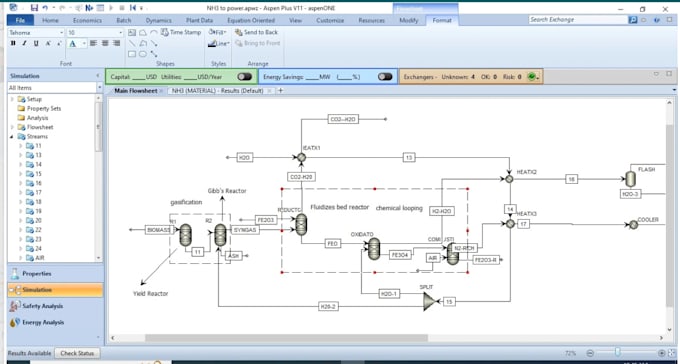Select the COOLER block on flowsheet
This screenshot has width=680, height=364.
click(634, 225)
